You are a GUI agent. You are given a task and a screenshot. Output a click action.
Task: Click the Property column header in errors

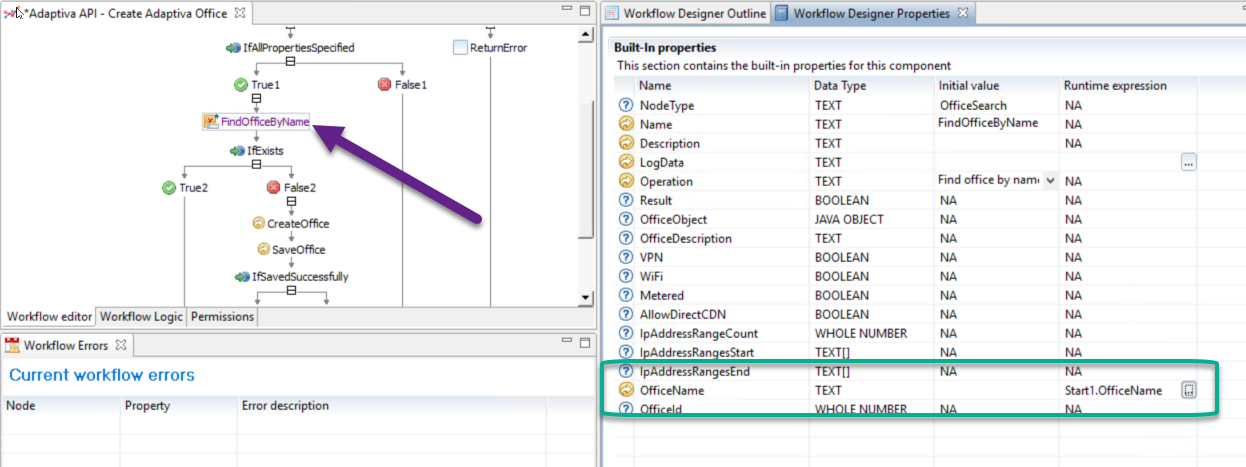pos(179,406)
